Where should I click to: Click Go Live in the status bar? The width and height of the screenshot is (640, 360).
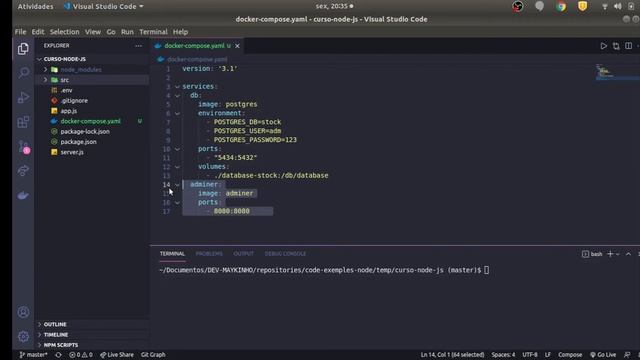tap(603, 355)
